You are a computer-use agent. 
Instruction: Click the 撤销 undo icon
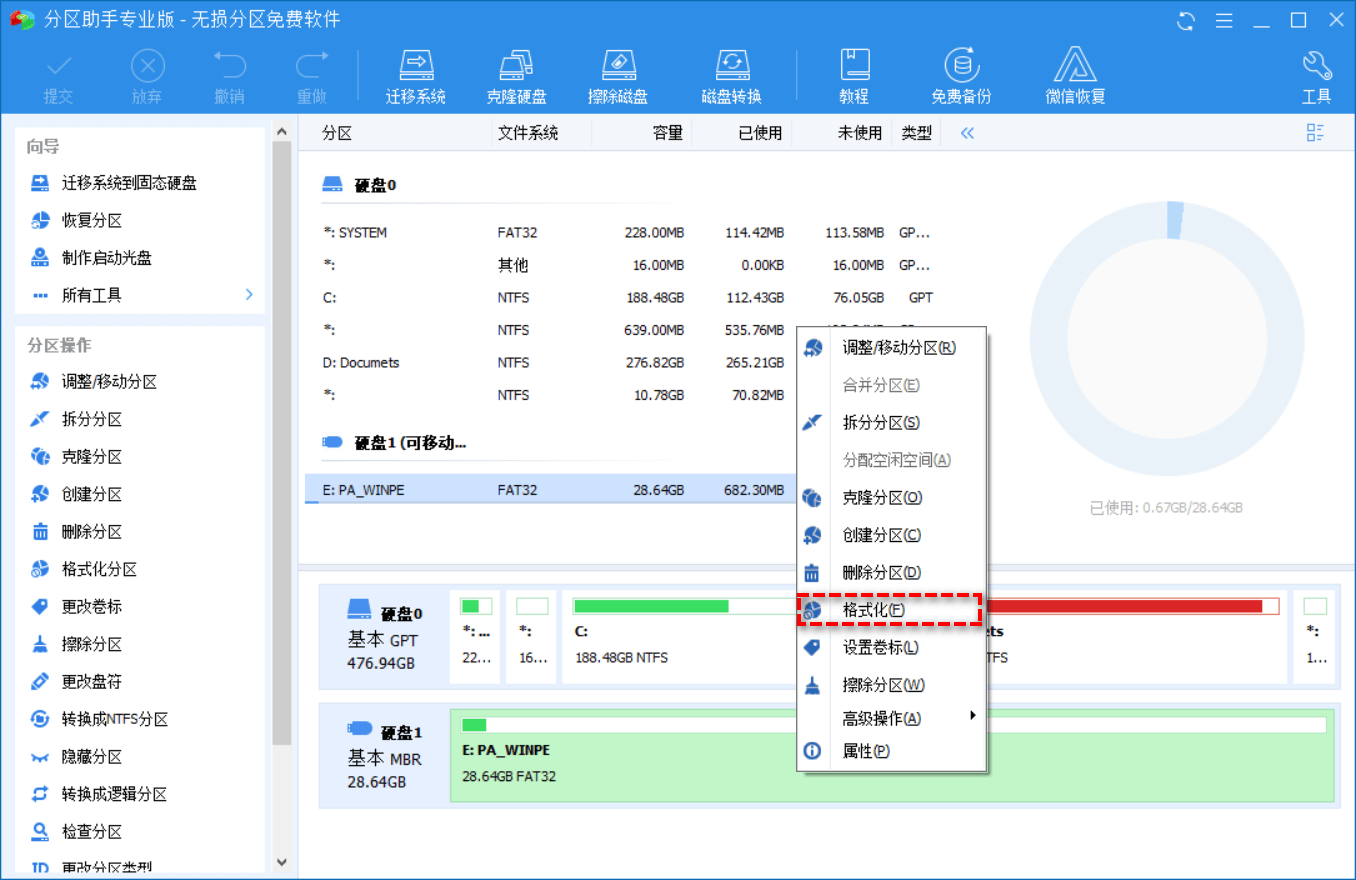click(230, 68)
